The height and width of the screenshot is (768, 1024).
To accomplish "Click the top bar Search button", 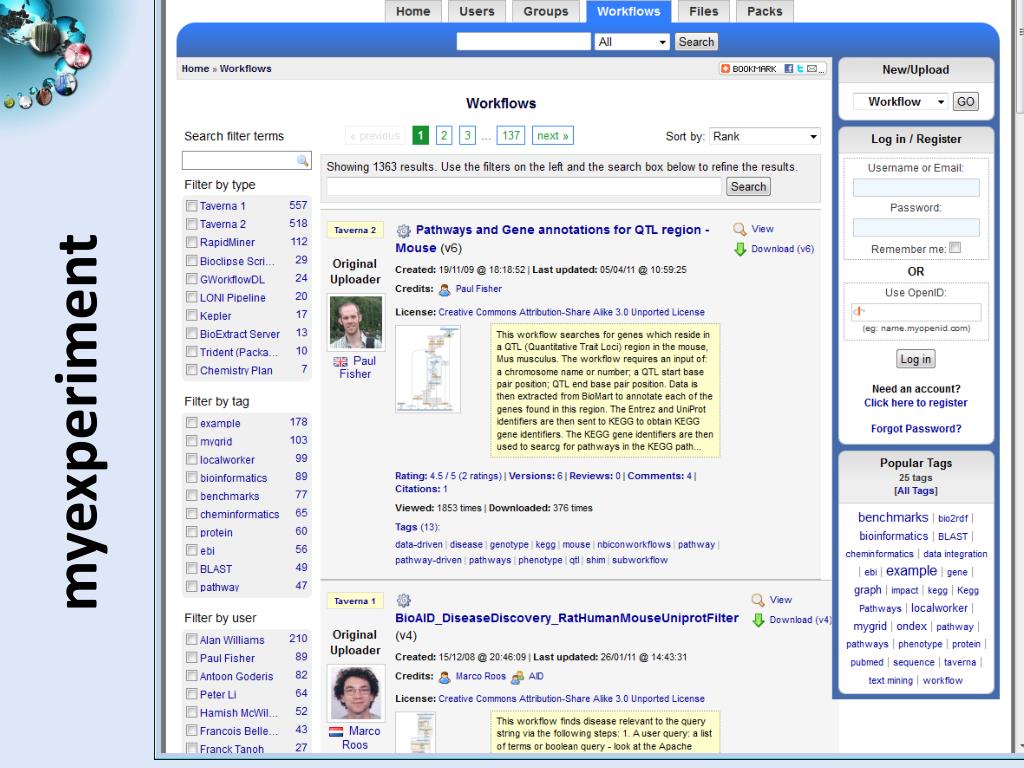I will pos(696,42).
